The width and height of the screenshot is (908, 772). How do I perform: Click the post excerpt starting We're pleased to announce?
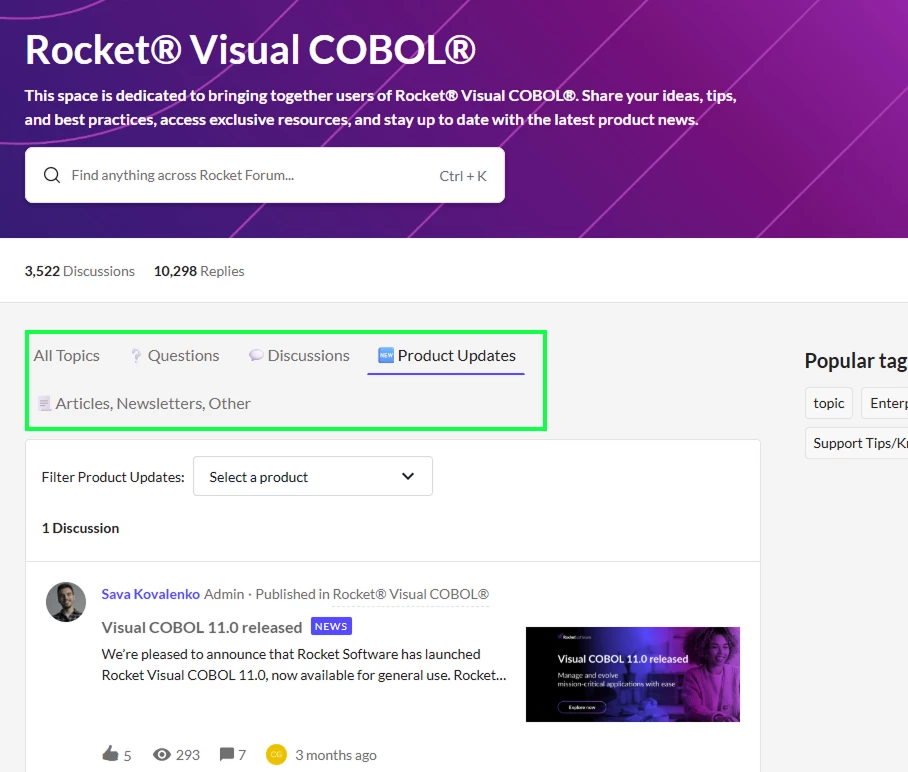click(304, 665)
